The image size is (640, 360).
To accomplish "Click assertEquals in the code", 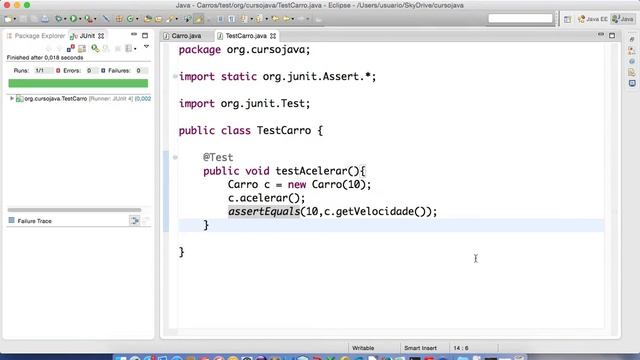I will pyautogui.click(x=264, y=211).
